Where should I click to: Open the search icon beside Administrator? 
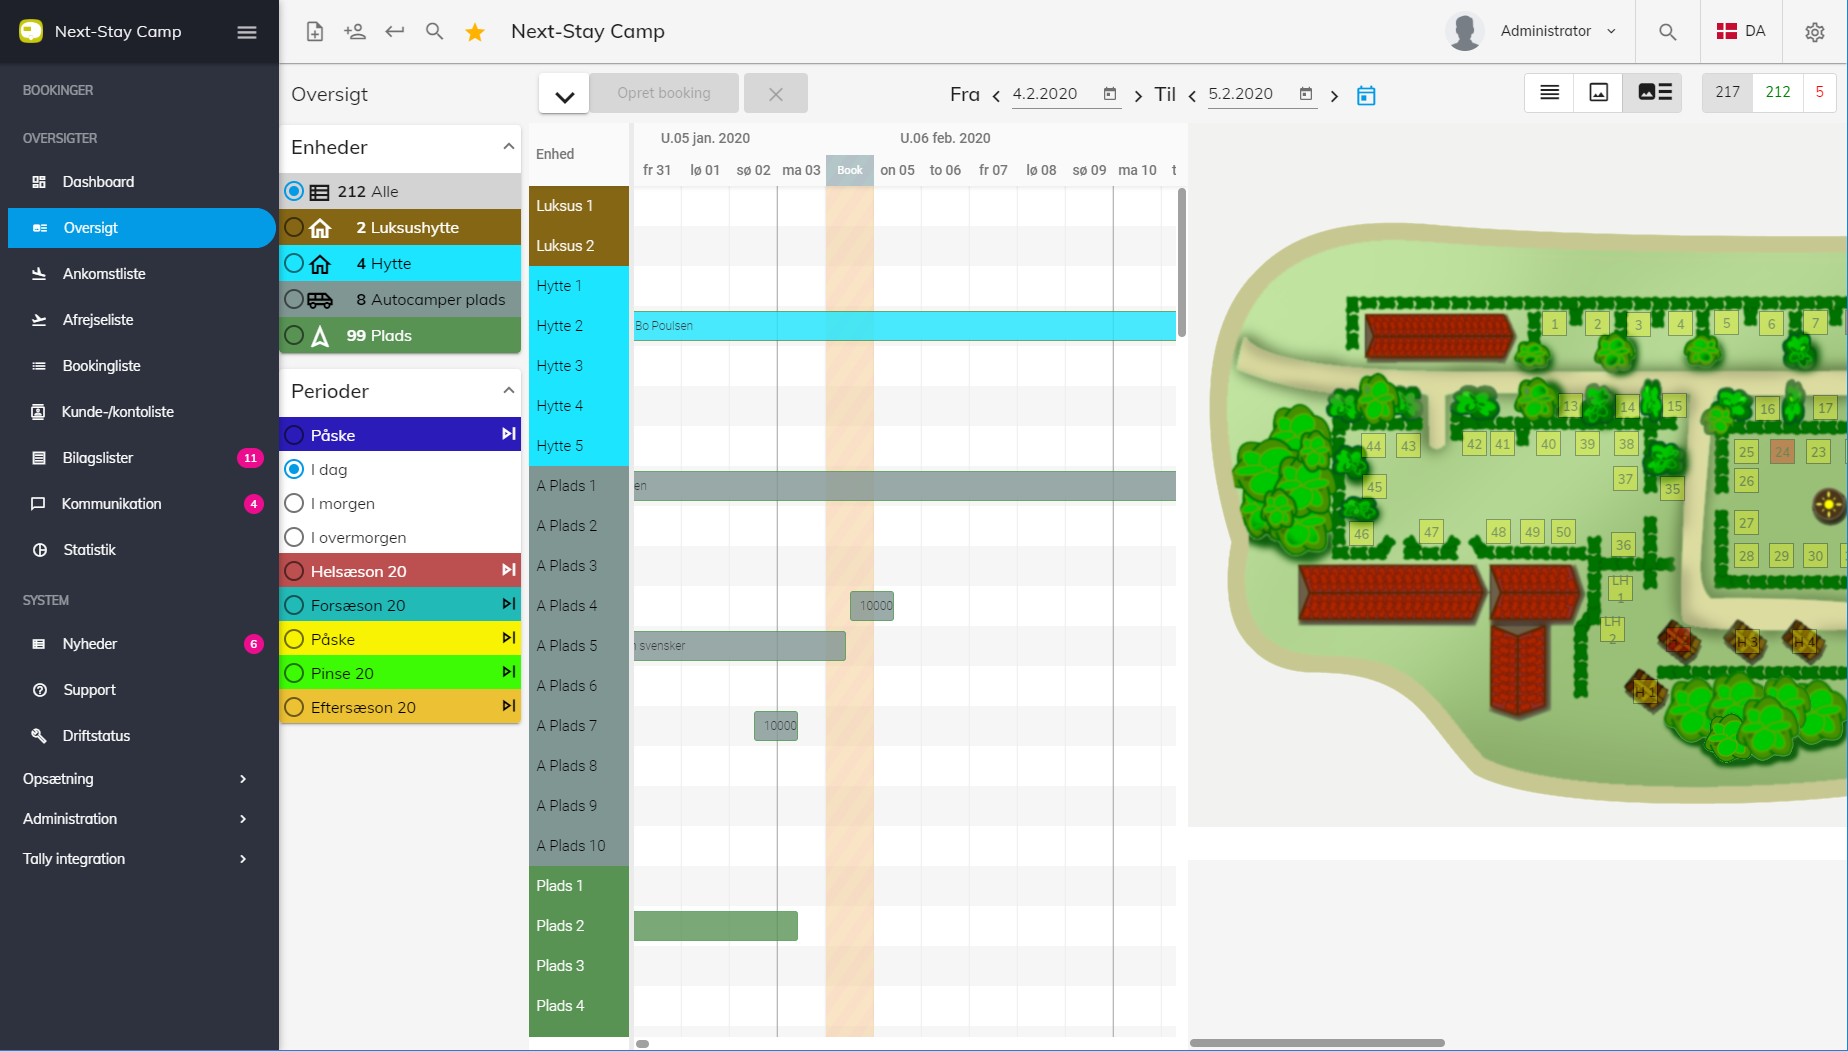1667,32
